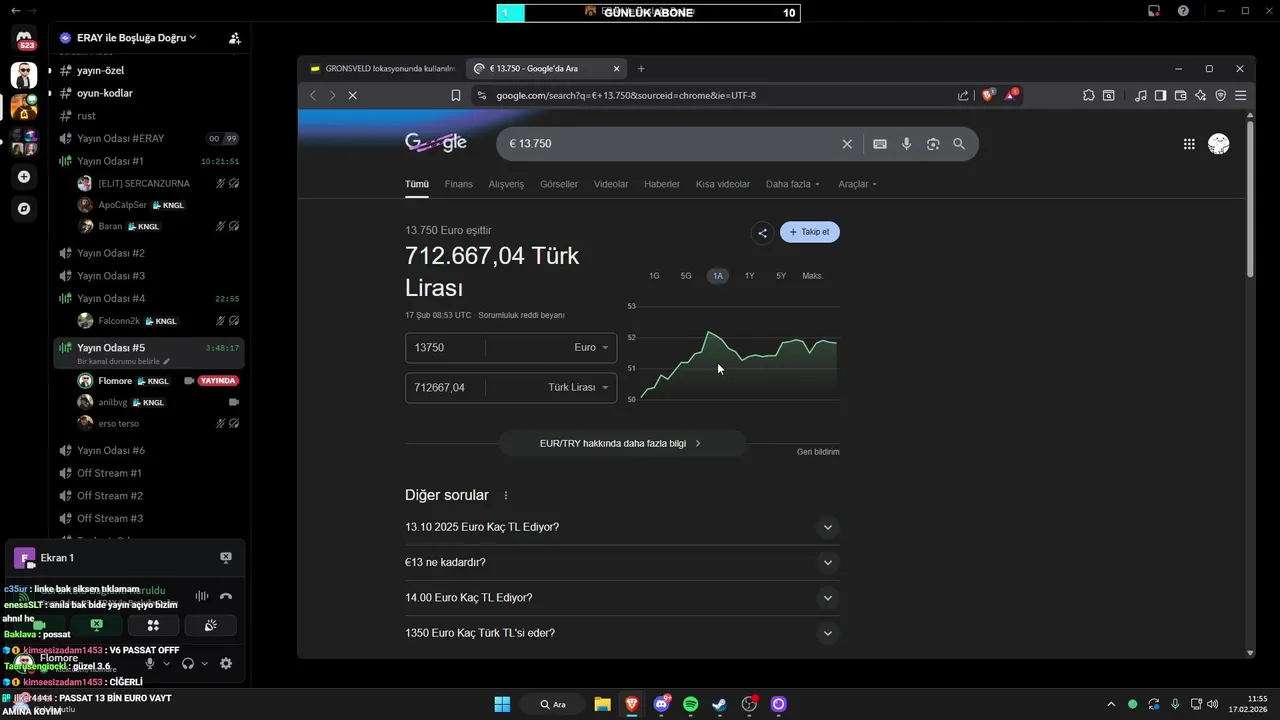Open the Leo AI sparkle icon
Viewport: 1280px width, 720px height.
pos(1201,96)
